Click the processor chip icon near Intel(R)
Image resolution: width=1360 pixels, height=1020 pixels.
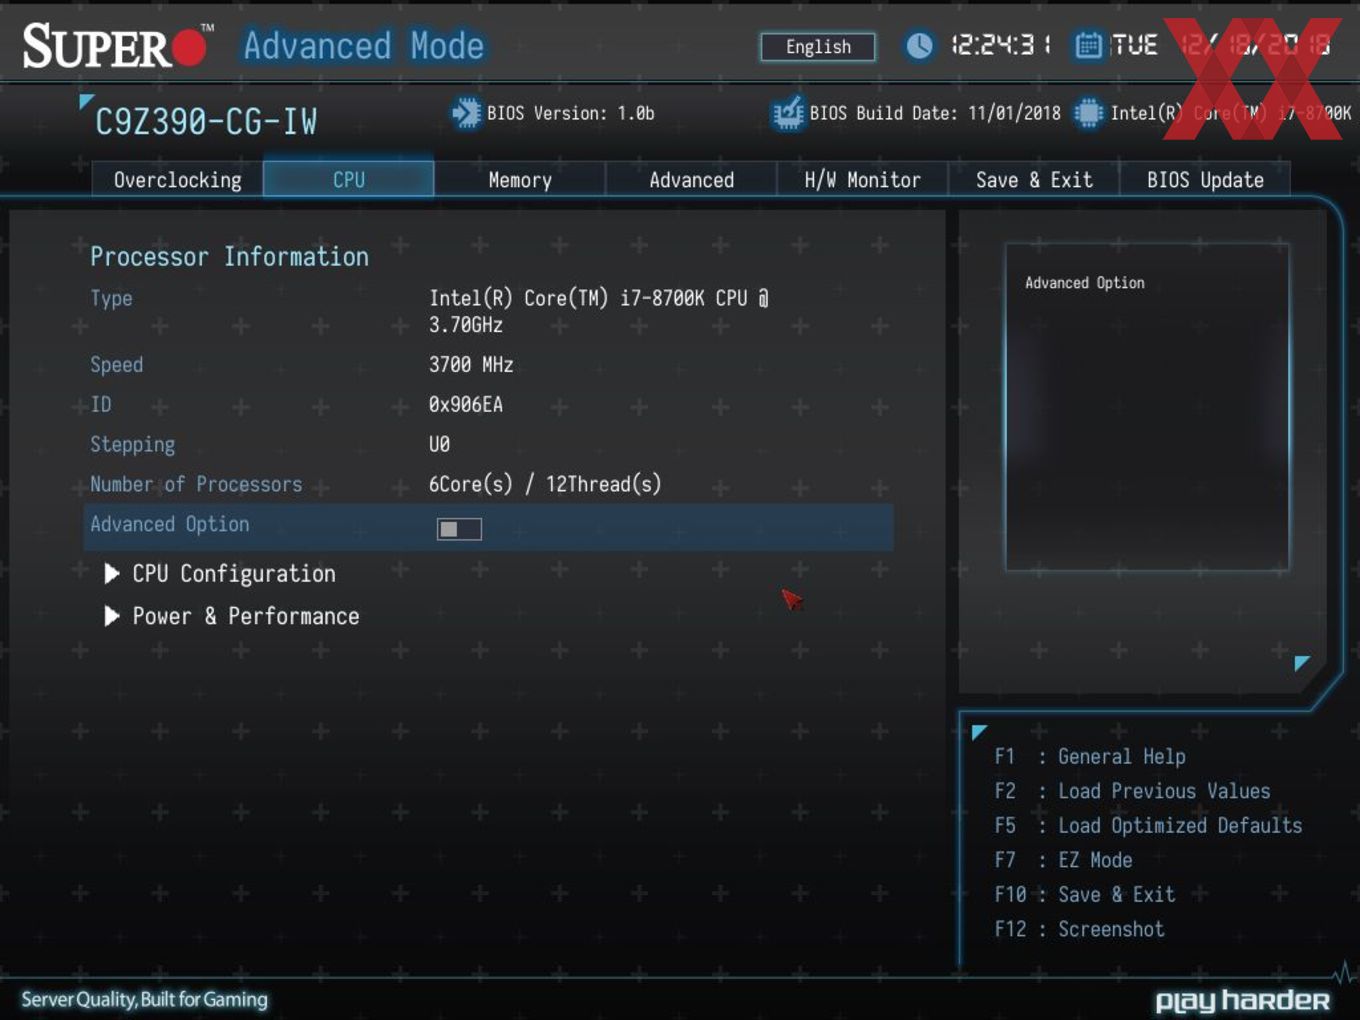pyautogui.click(x=1088, y=113)
